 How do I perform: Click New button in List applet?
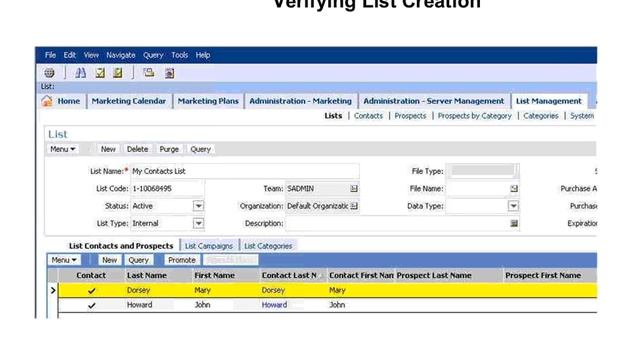pos(108,149)
